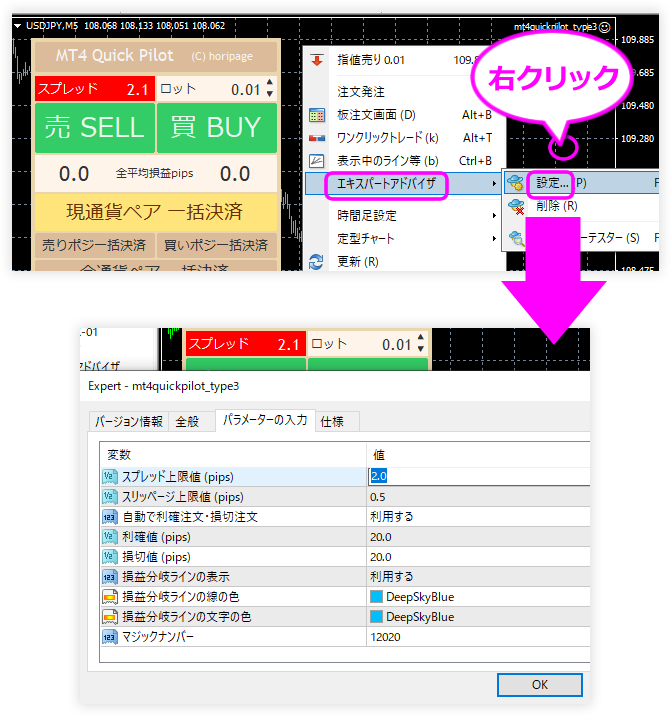671x716 pixels.
Task: Click the 損益分岐ラインの表示 integer icon
Action: tap(110, 577)
